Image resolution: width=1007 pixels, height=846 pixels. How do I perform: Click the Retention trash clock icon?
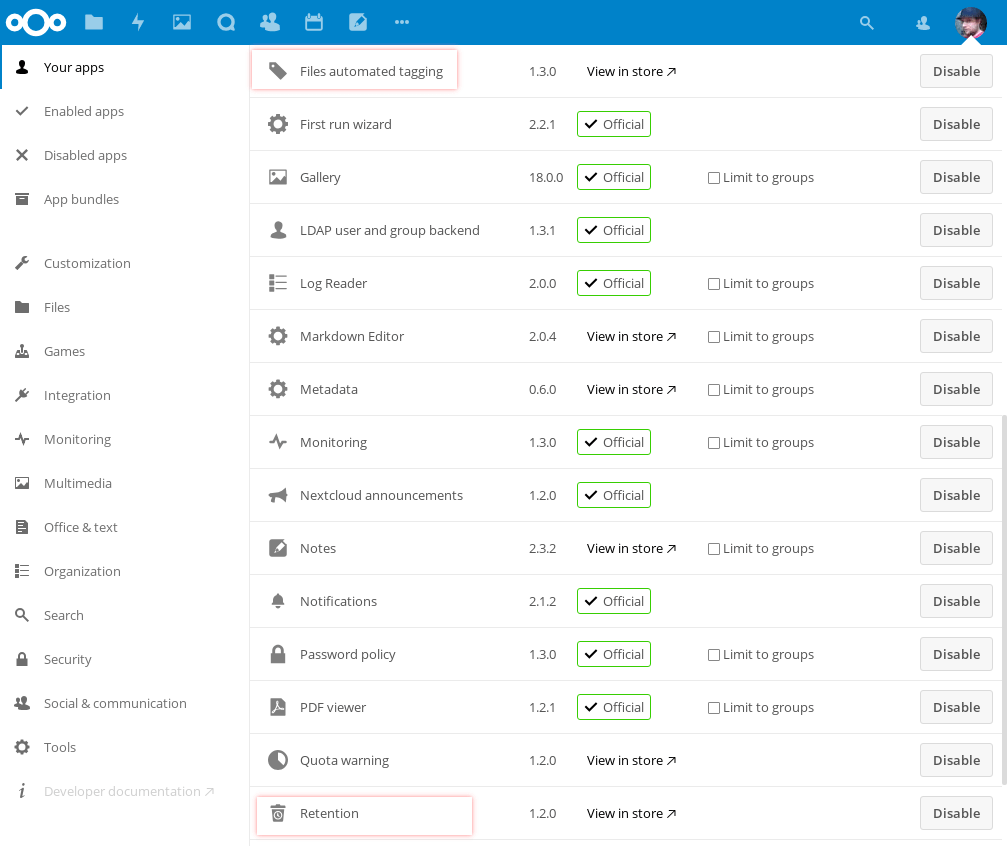pyautogui.click(x=277, y=813)
